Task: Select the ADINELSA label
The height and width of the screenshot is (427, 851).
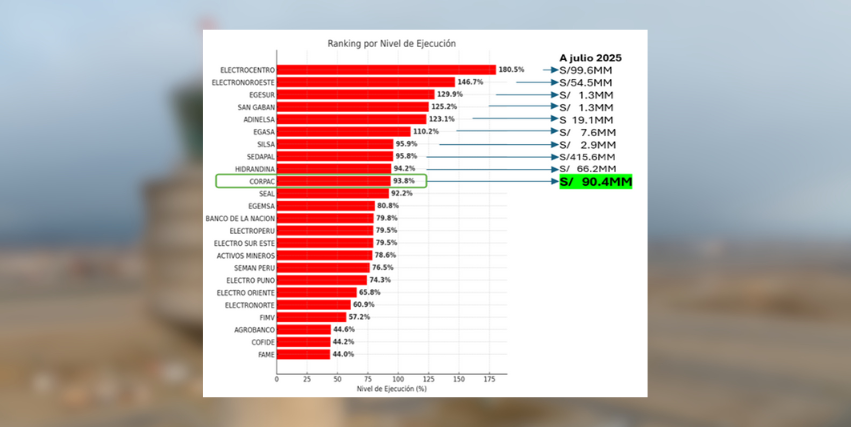Action: (x=259, y=119)
